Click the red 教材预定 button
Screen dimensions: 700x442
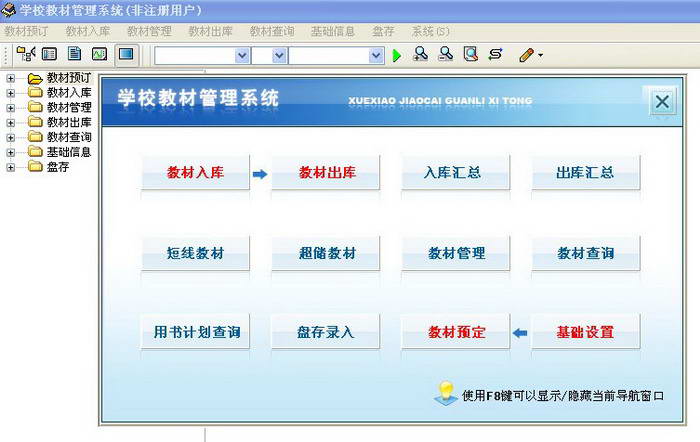click(455, 332)
